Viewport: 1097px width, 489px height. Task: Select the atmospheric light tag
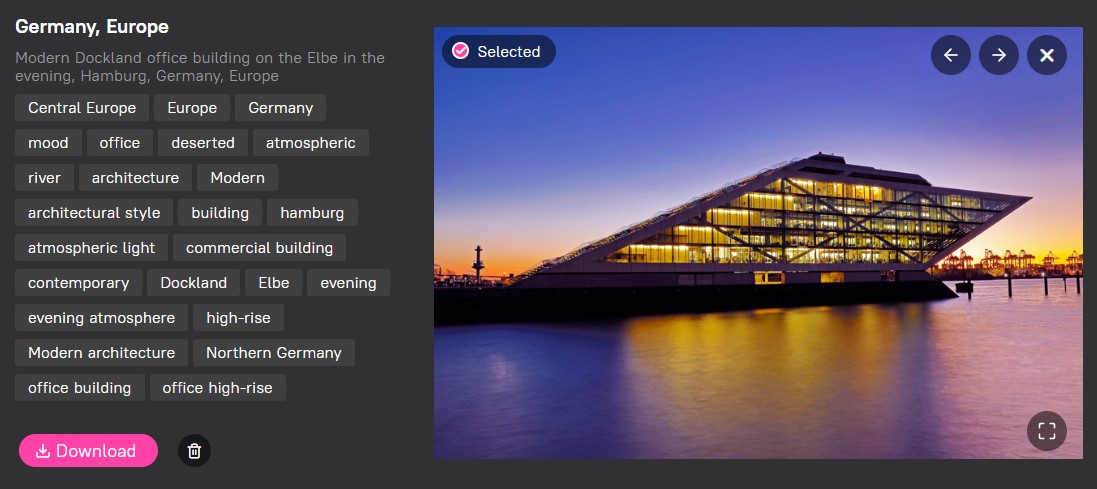tap(92, 248)
